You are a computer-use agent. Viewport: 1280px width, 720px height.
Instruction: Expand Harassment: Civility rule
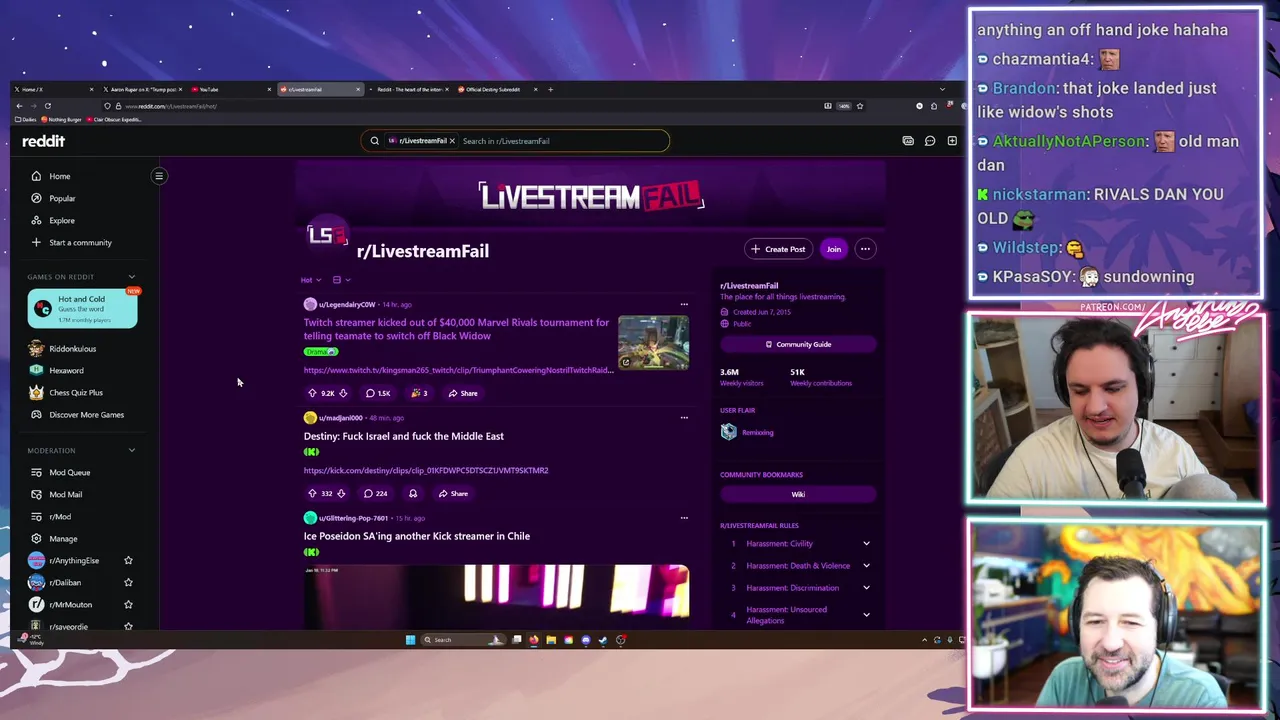(x=866, y=544)
